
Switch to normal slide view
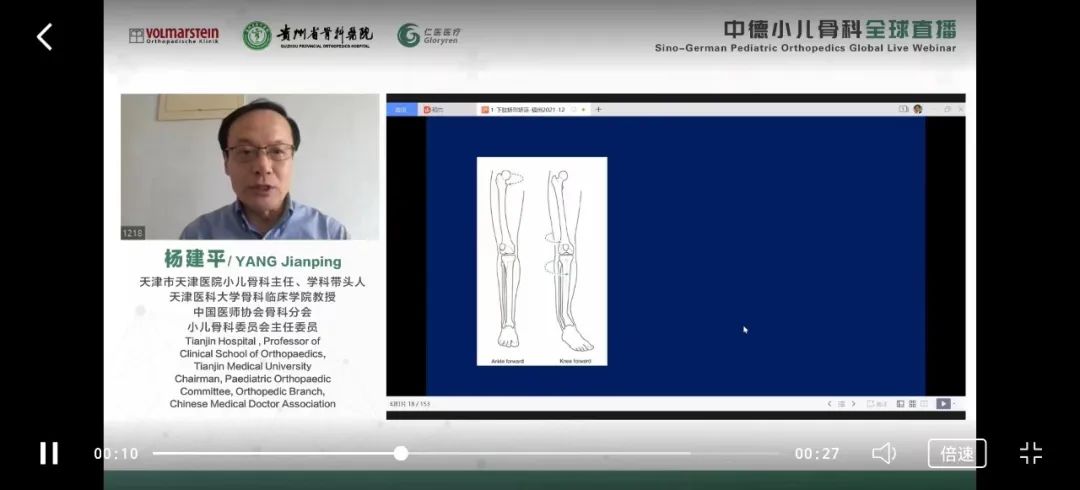pos(900,404)
